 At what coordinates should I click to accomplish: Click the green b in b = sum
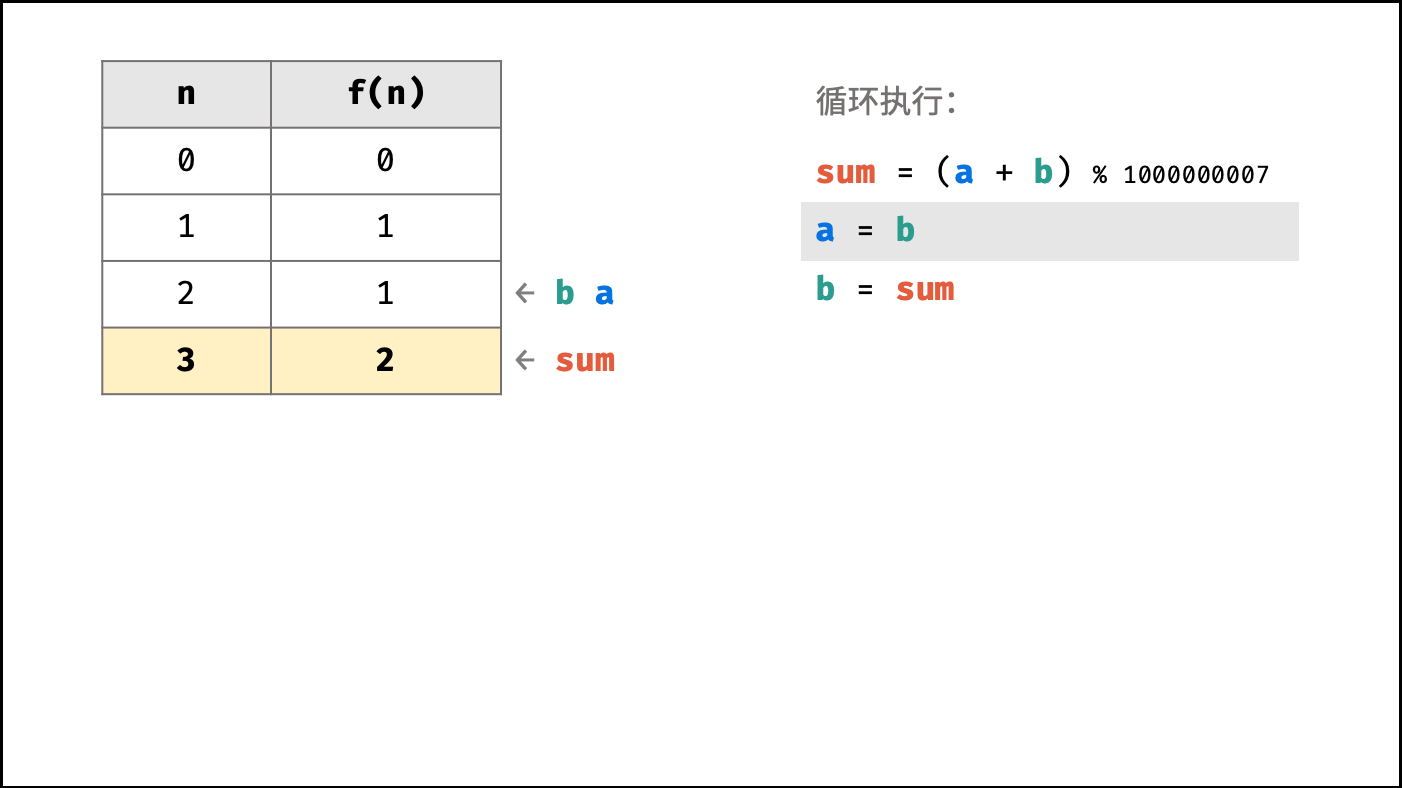point(825,289)
